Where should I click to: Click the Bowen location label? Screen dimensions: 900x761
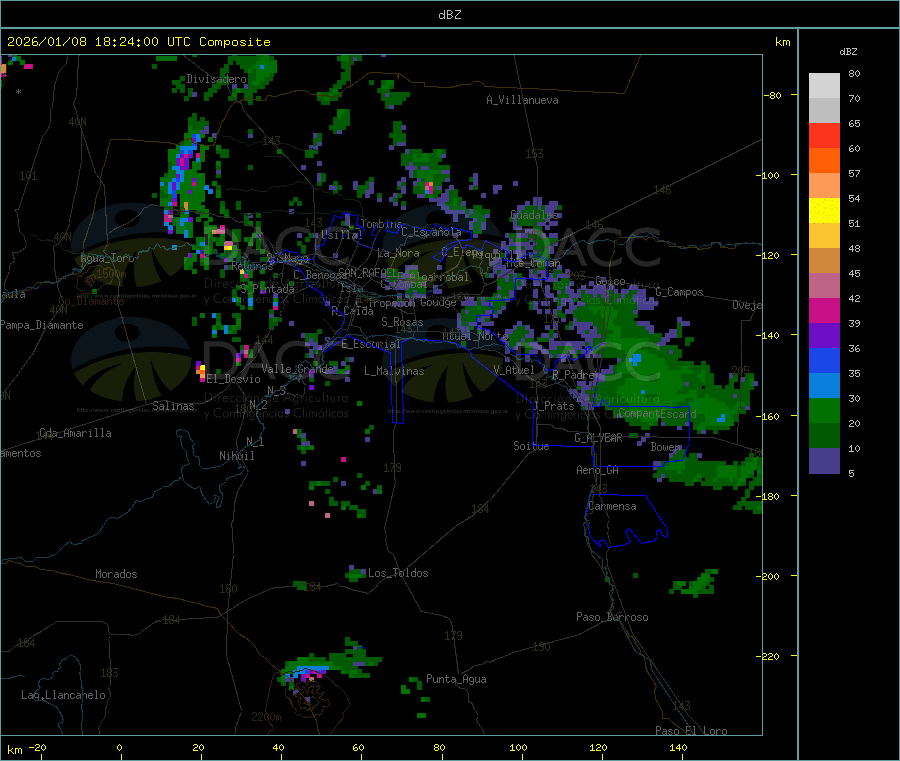click(666, 446)
